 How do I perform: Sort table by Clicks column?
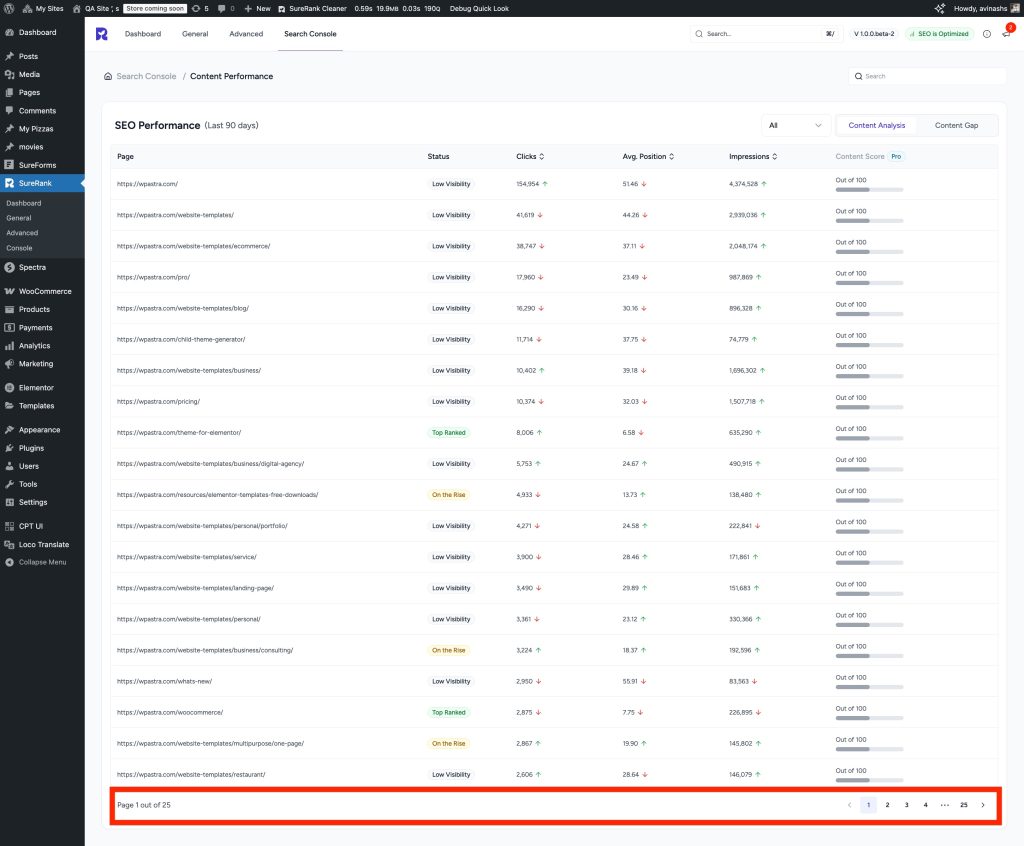coord(530,157)
